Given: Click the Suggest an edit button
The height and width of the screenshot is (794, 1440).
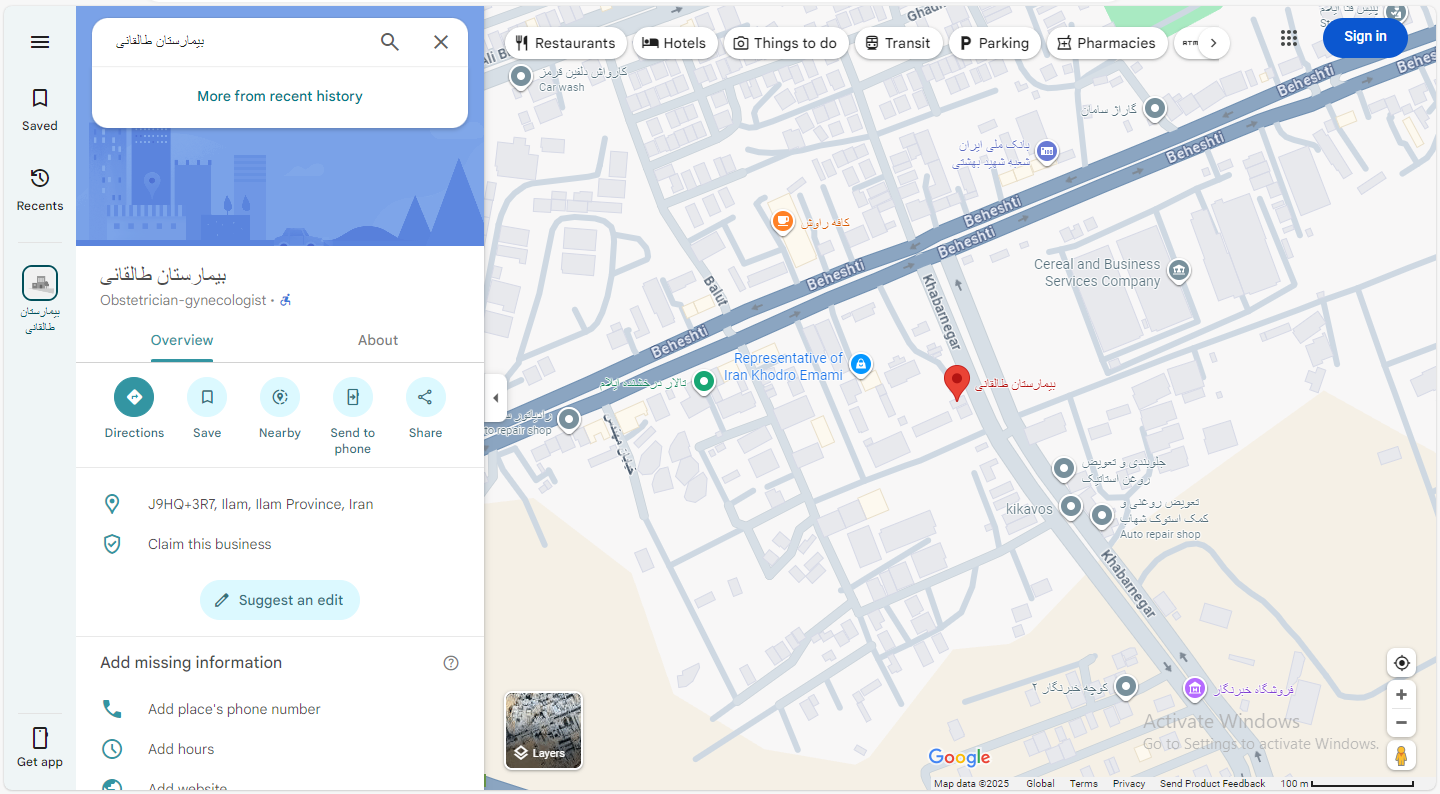Looking at the screenshot, I should point(280,600).
